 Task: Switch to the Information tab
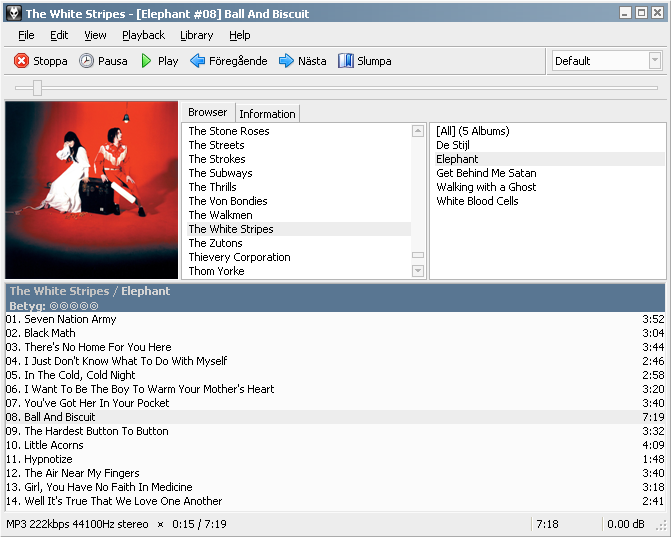tap(267, 114)
